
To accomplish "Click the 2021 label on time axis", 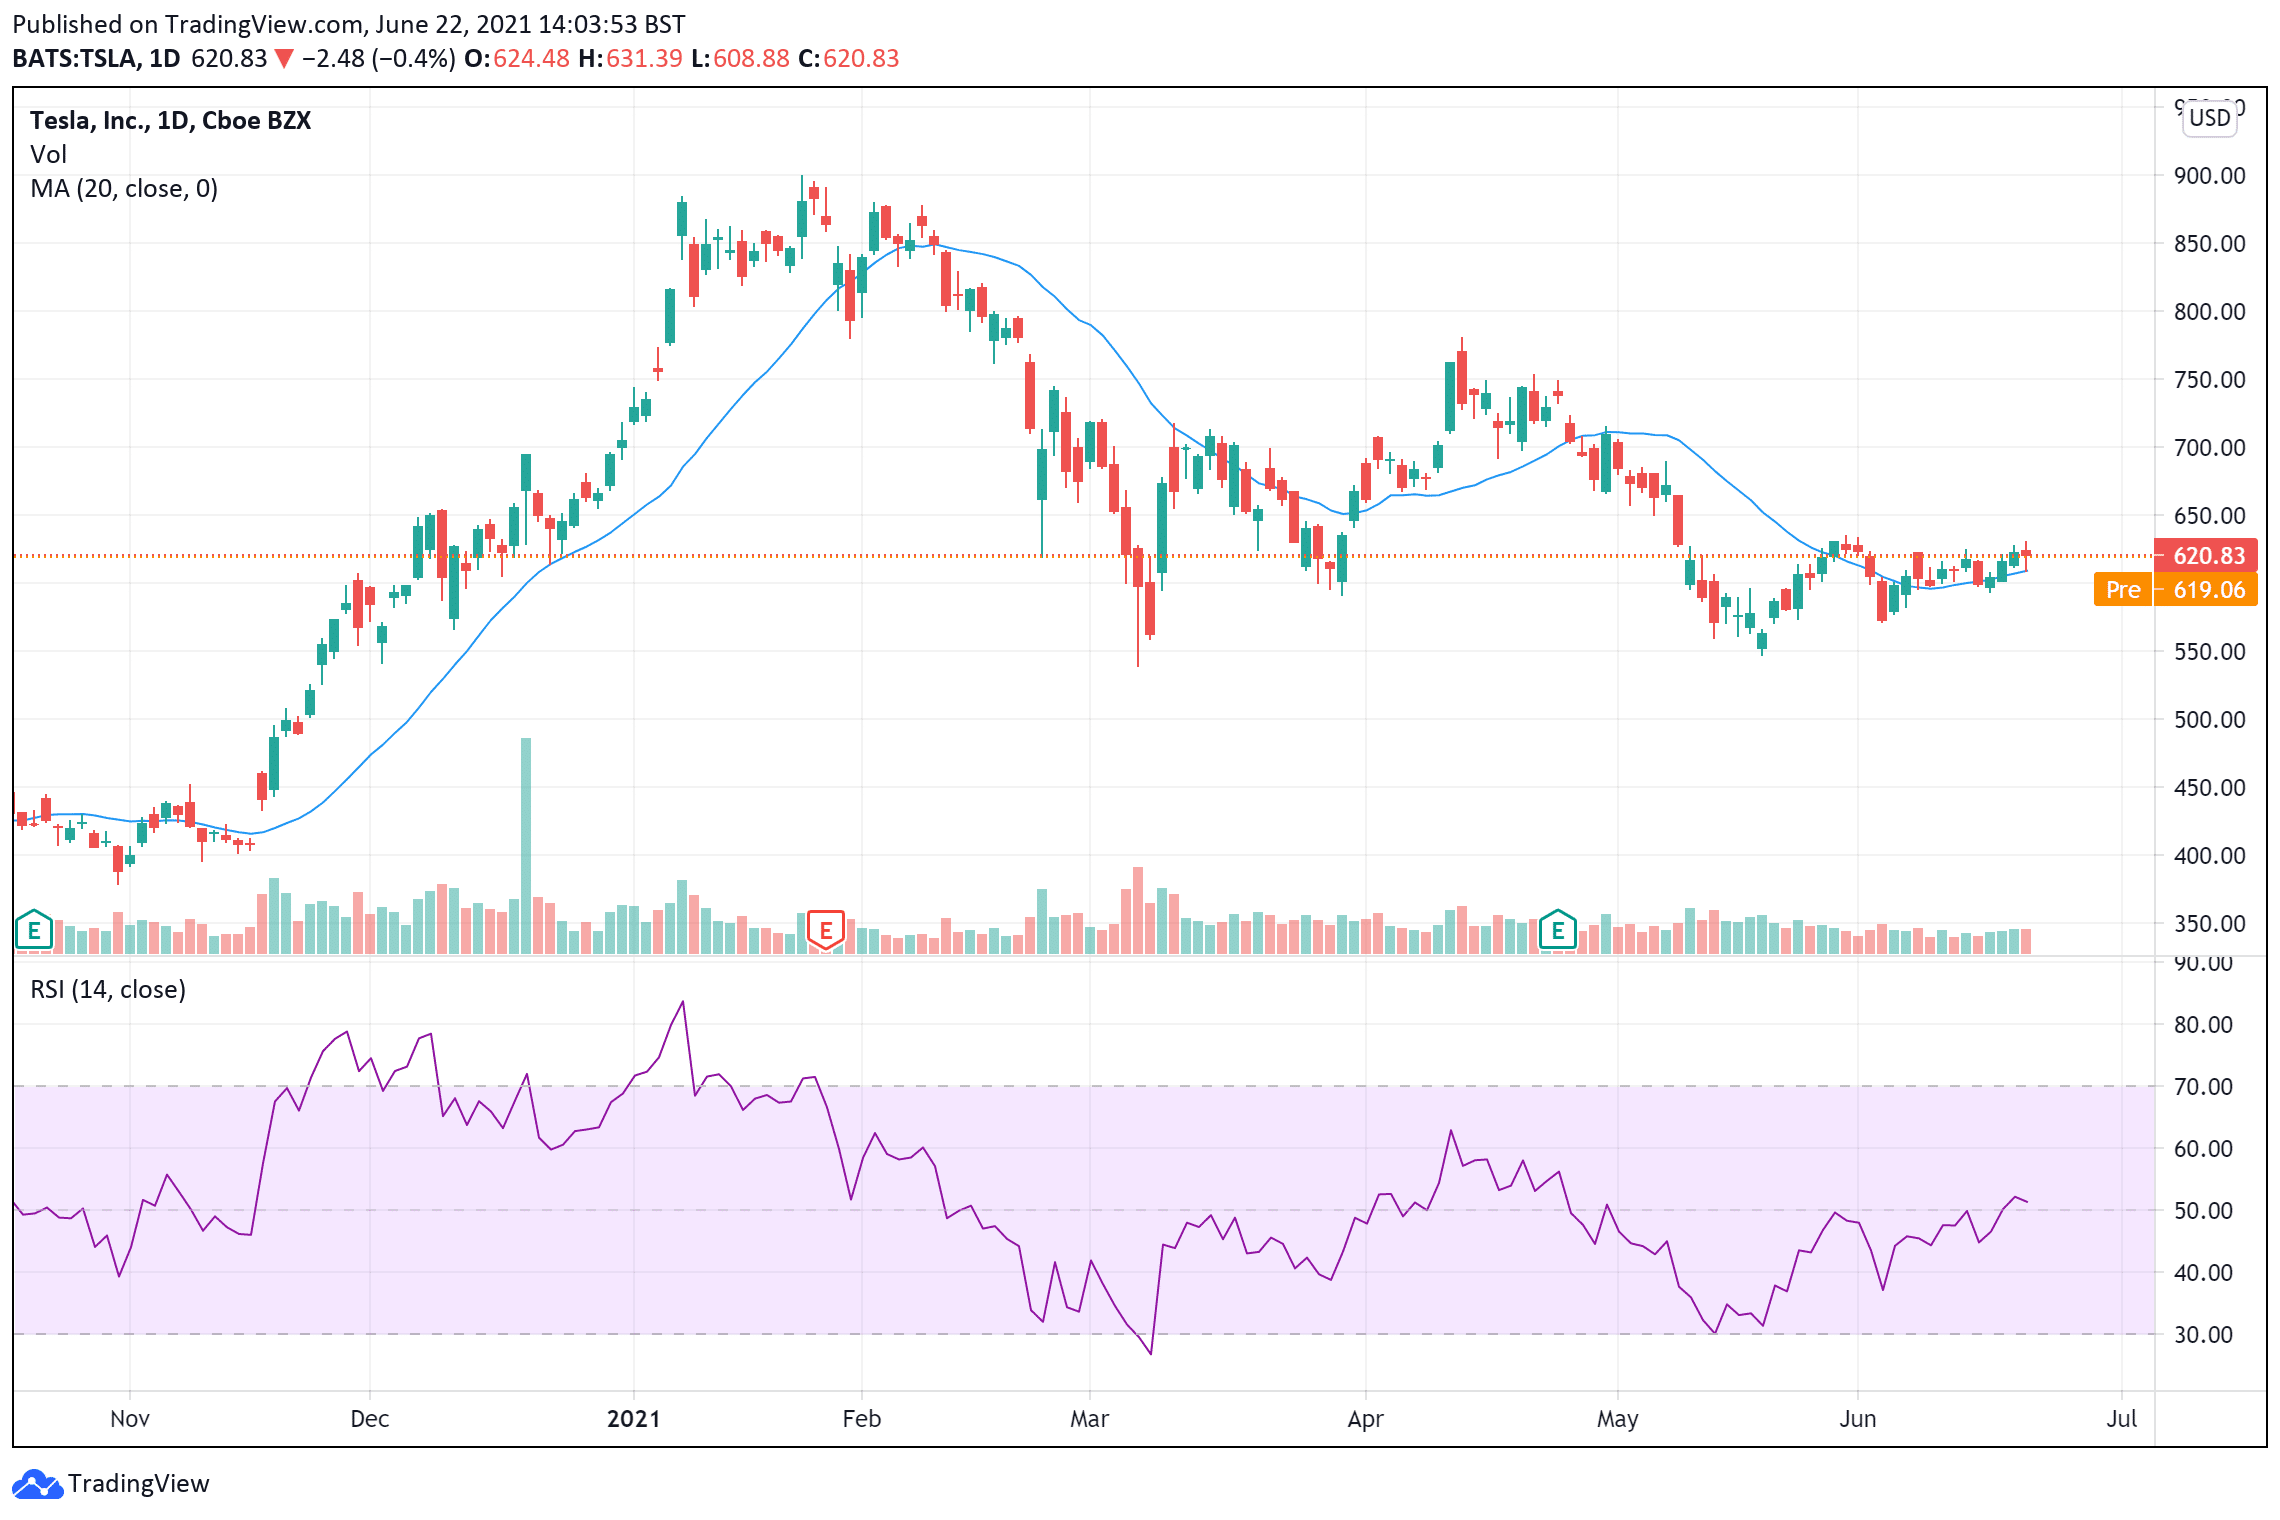I will click(x=634, y=1419).
